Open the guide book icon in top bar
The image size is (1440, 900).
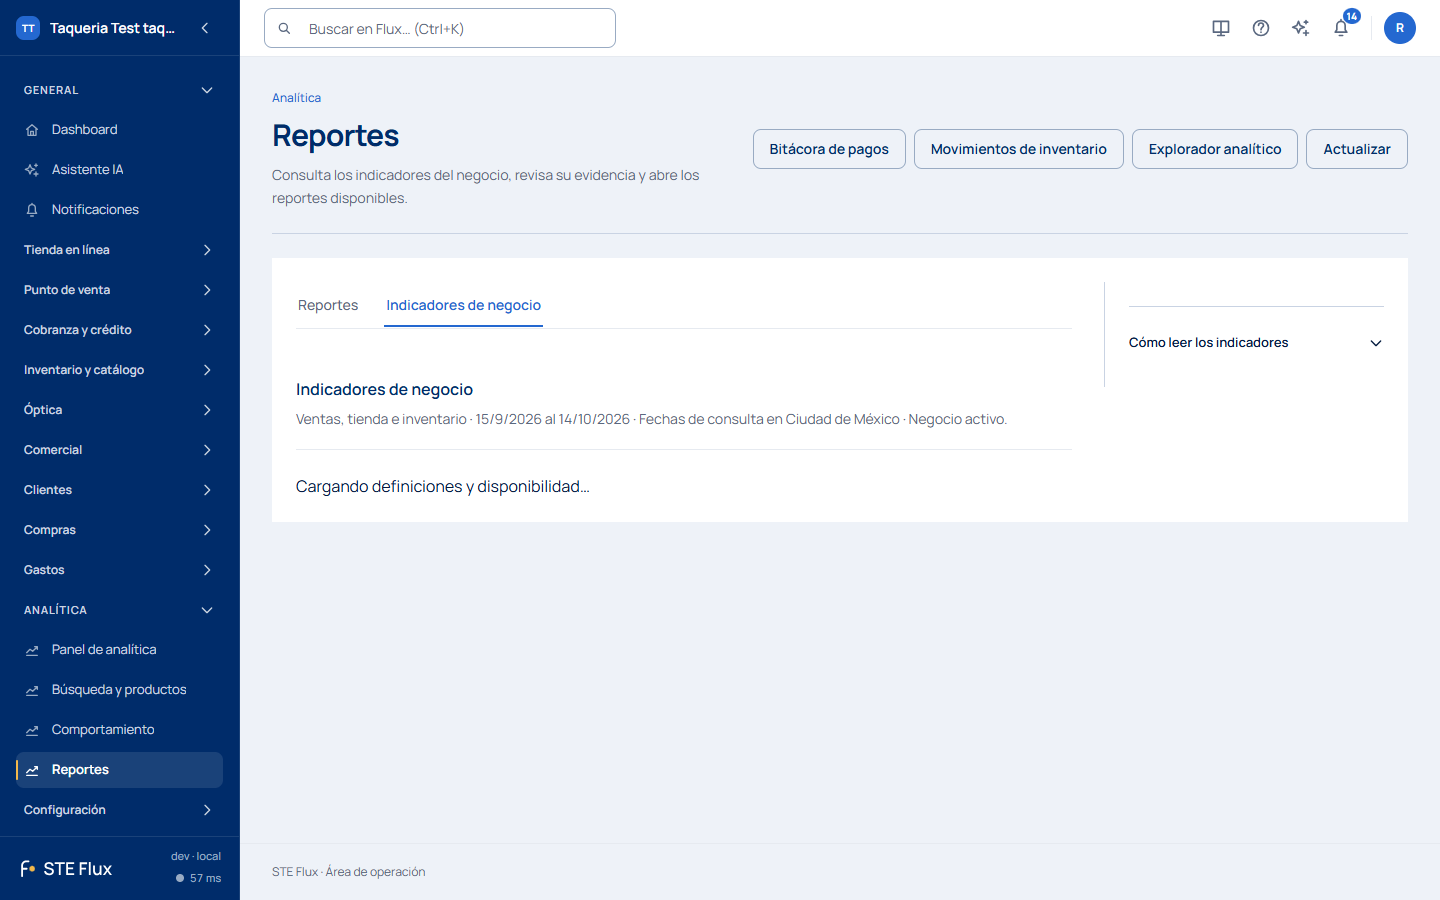pyautogui.click(x=1221, y=28)
